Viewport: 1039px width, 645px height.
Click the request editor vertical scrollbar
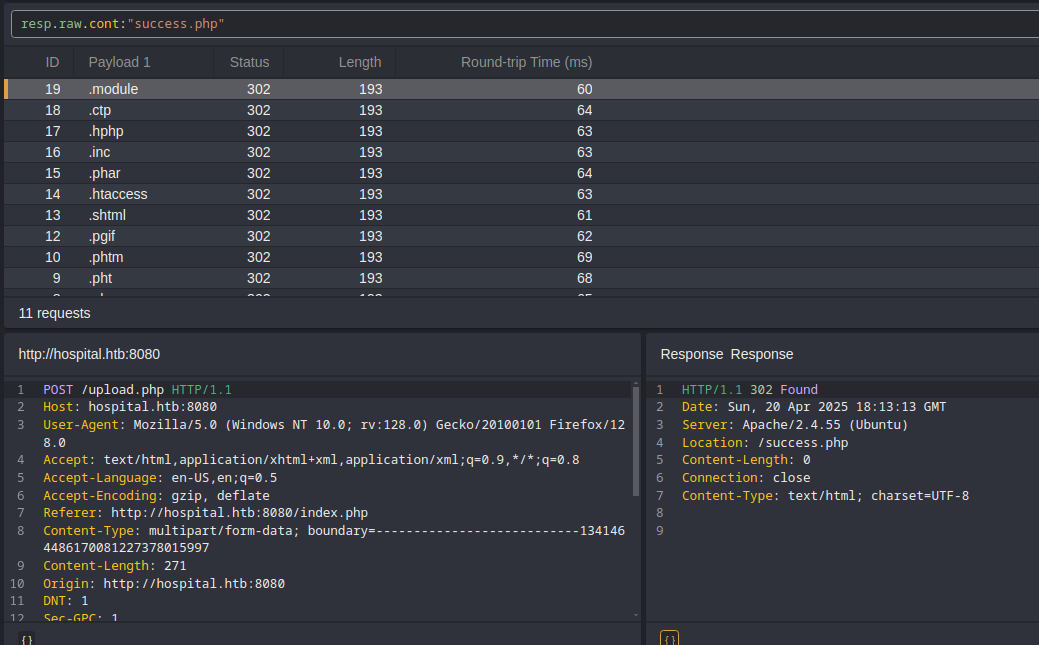tap(635, 441)
